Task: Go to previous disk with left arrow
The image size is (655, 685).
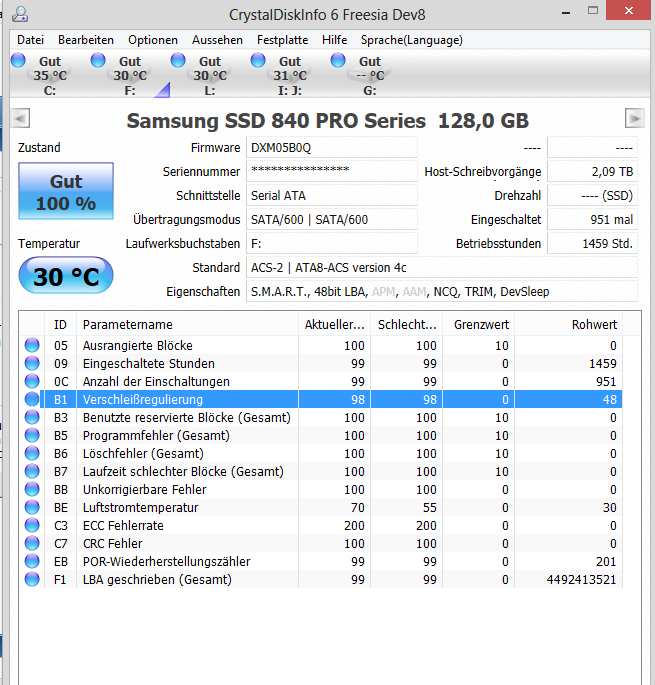Action: click(x=20, y=118)
